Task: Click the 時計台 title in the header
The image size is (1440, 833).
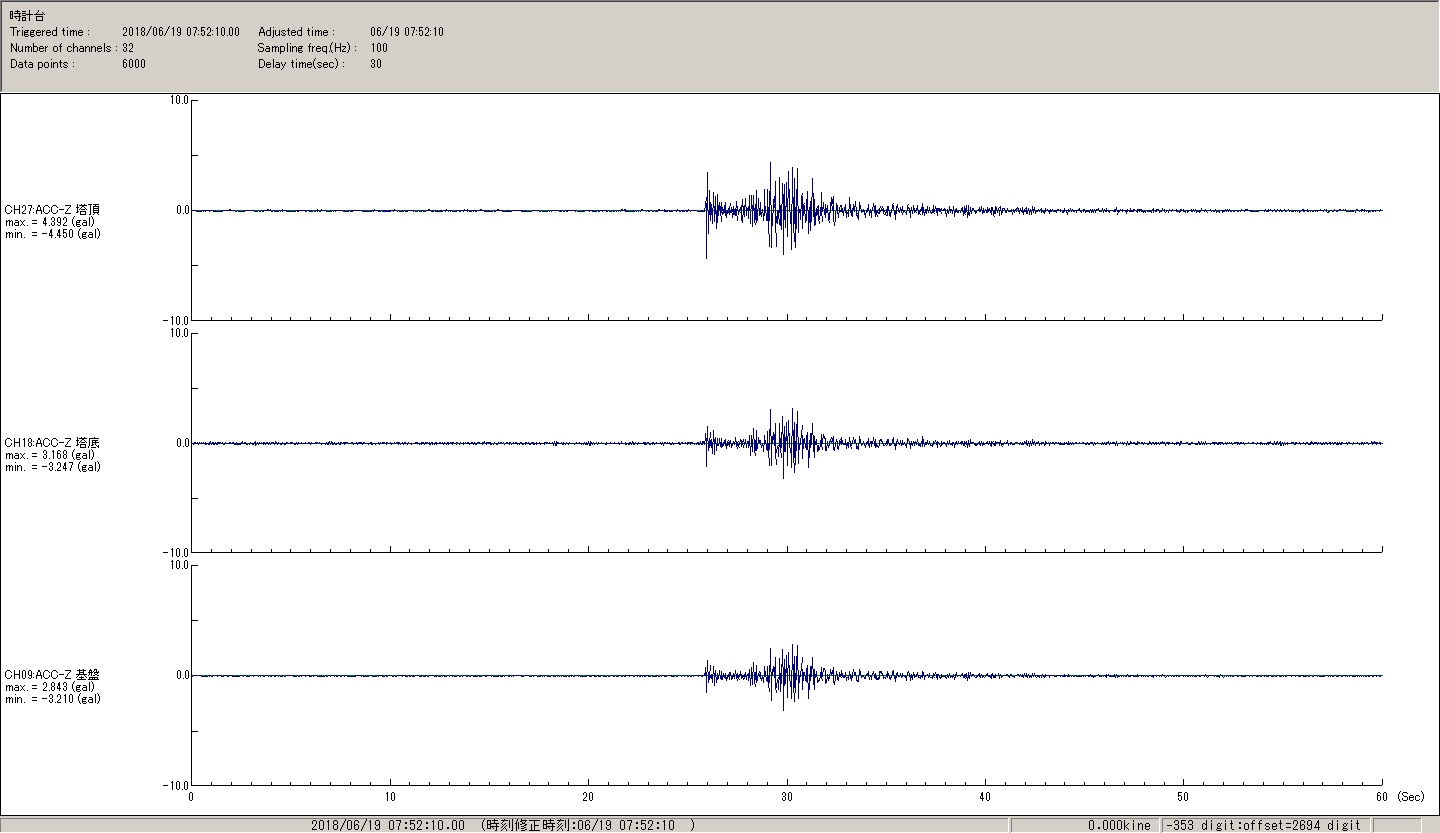Action: point(27,16)
